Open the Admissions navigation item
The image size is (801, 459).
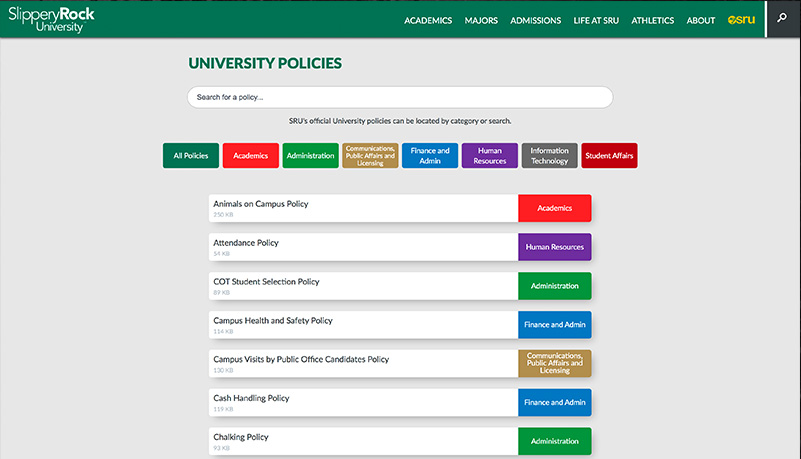535,20
